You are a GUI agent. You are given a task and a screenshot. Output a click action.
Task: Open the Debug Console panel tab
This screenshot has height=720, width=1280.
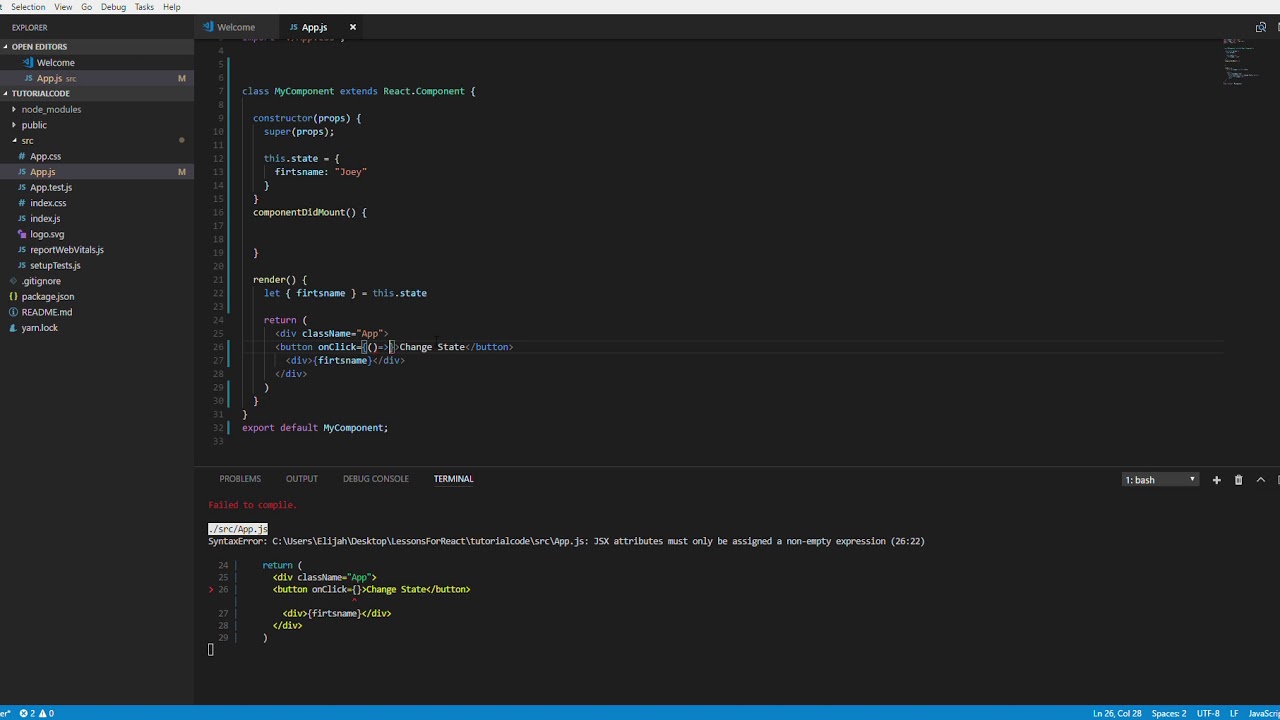click(375, 479)
